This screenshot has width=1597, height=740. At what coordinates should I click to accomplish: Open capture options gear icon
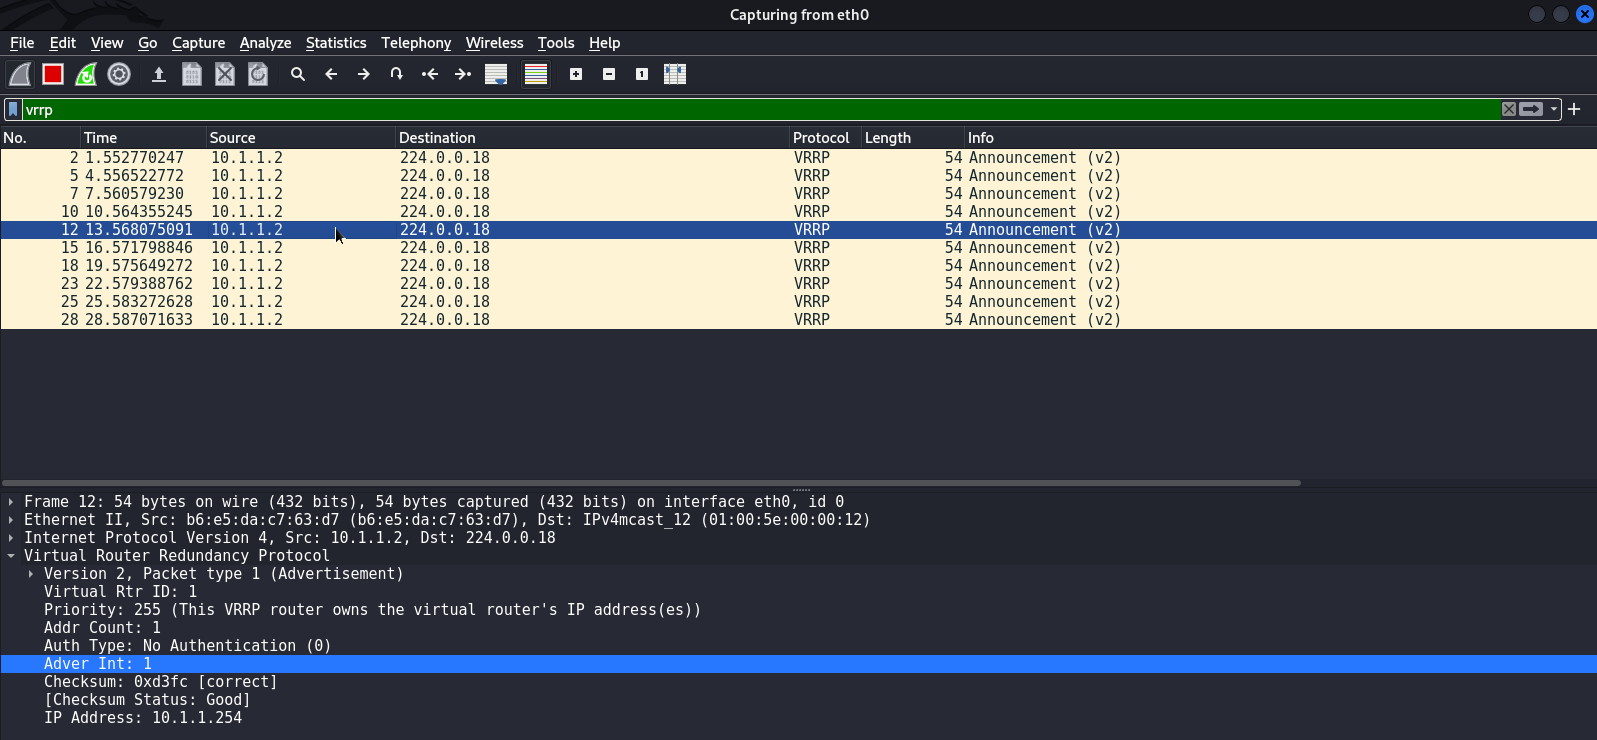[119, 74]
